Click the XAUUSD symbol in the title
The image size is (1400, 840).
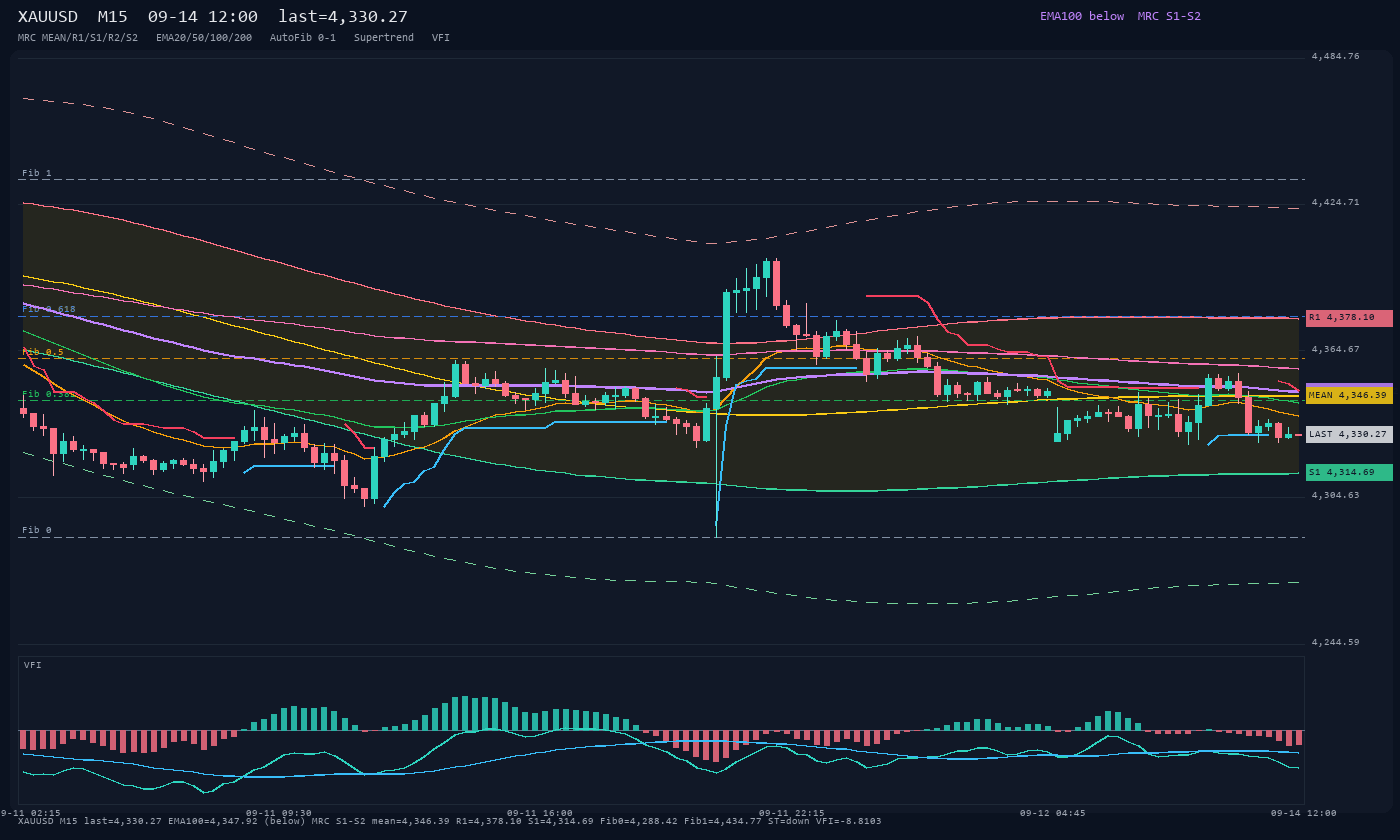48,17
